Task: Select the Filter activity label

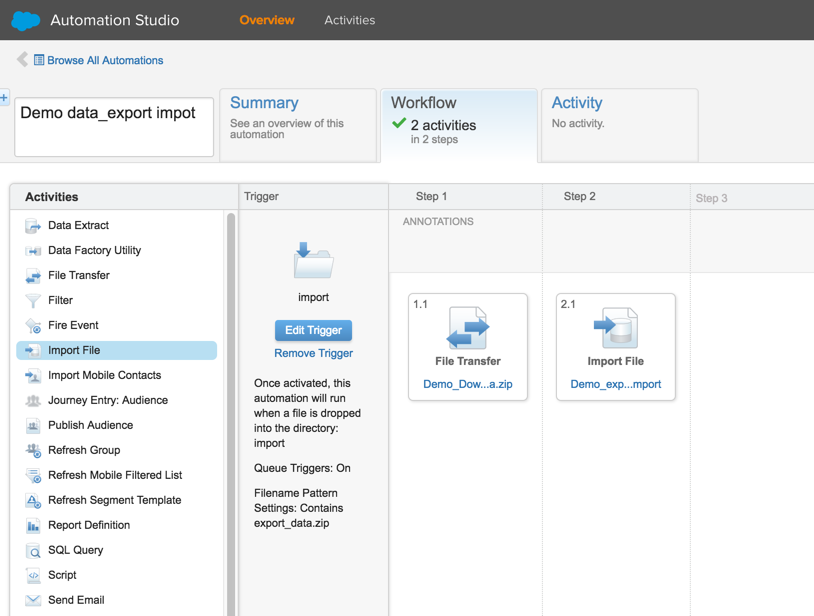Action: [60, 300]
